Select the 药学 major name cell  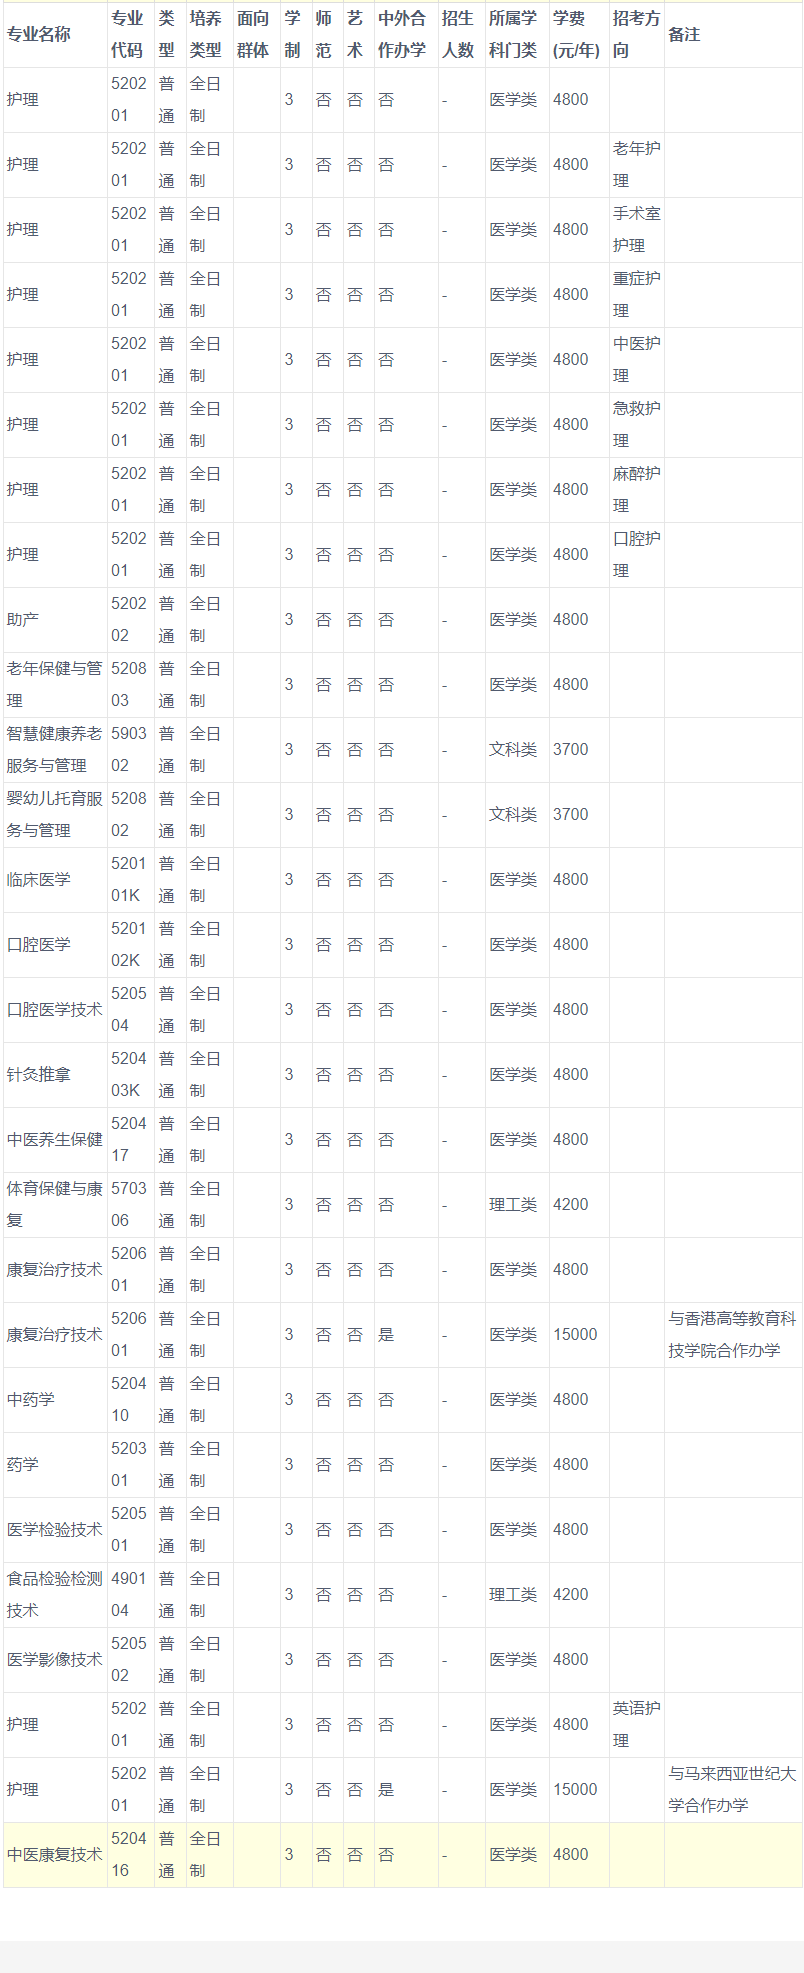23,1465
